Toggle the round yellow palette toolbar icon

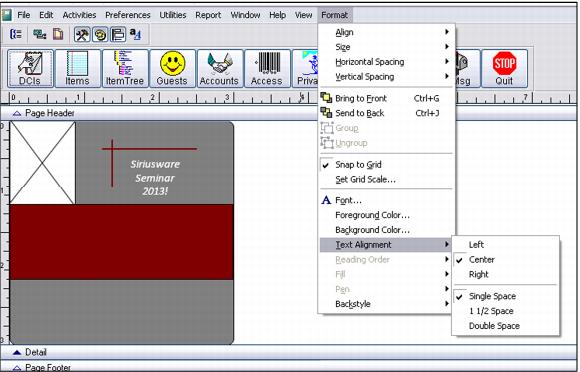click(x=100, y=35)
